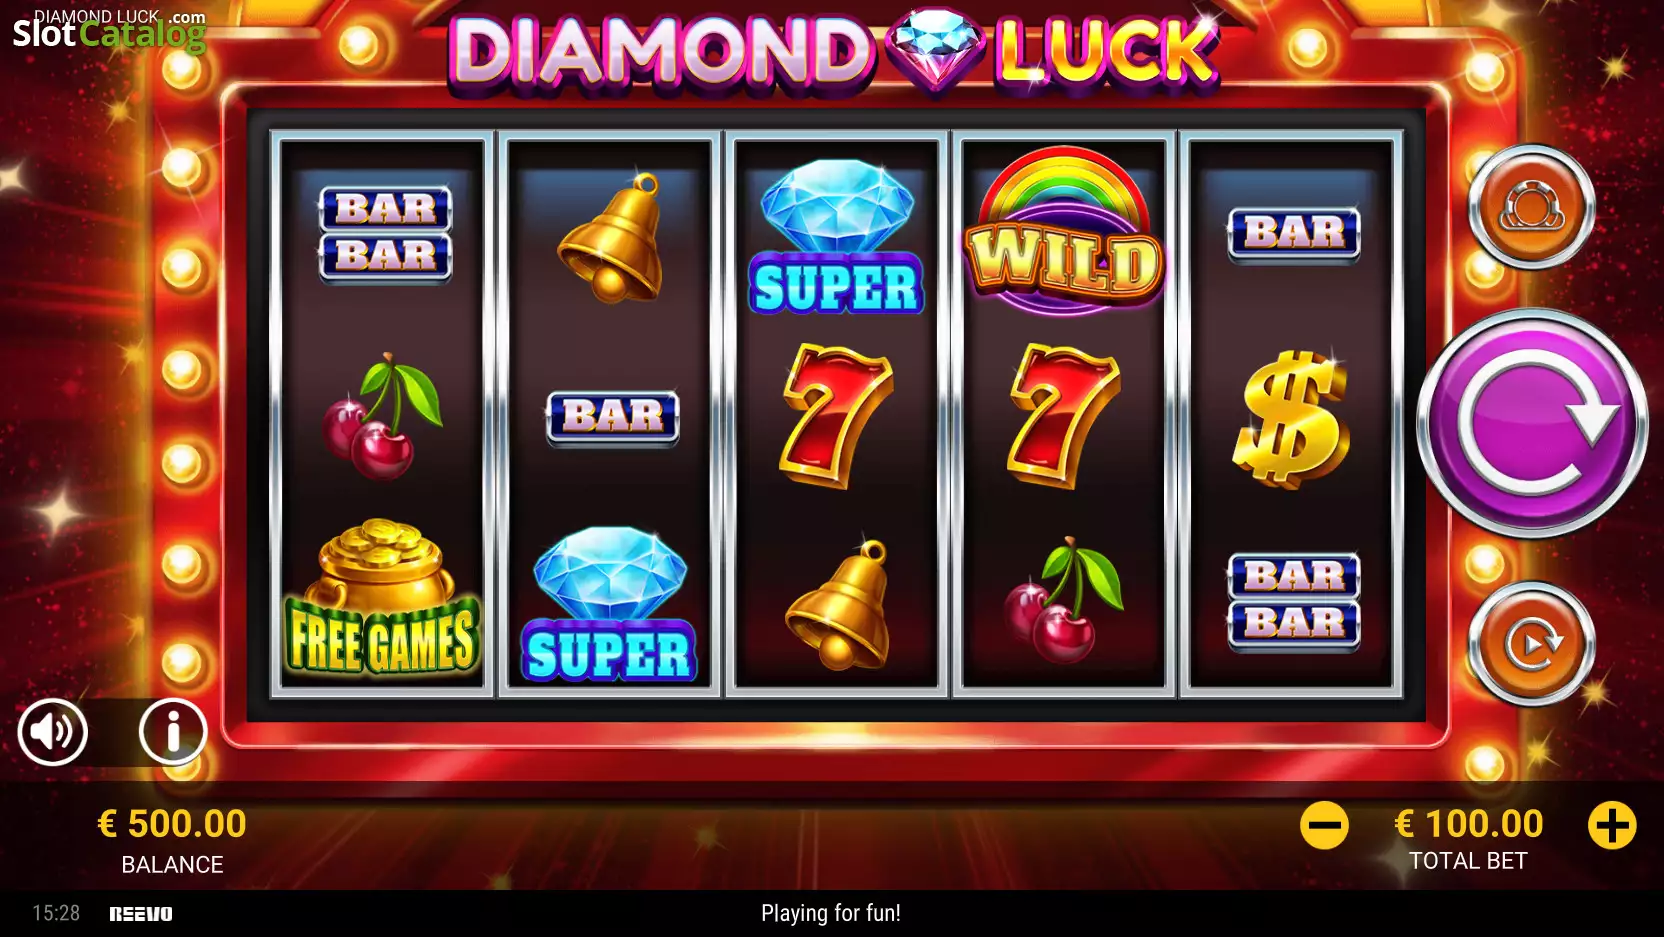The image size is (1664, 937).
Task: Open autoplay with orange circular arrow button
Action: coord(1531,644)
